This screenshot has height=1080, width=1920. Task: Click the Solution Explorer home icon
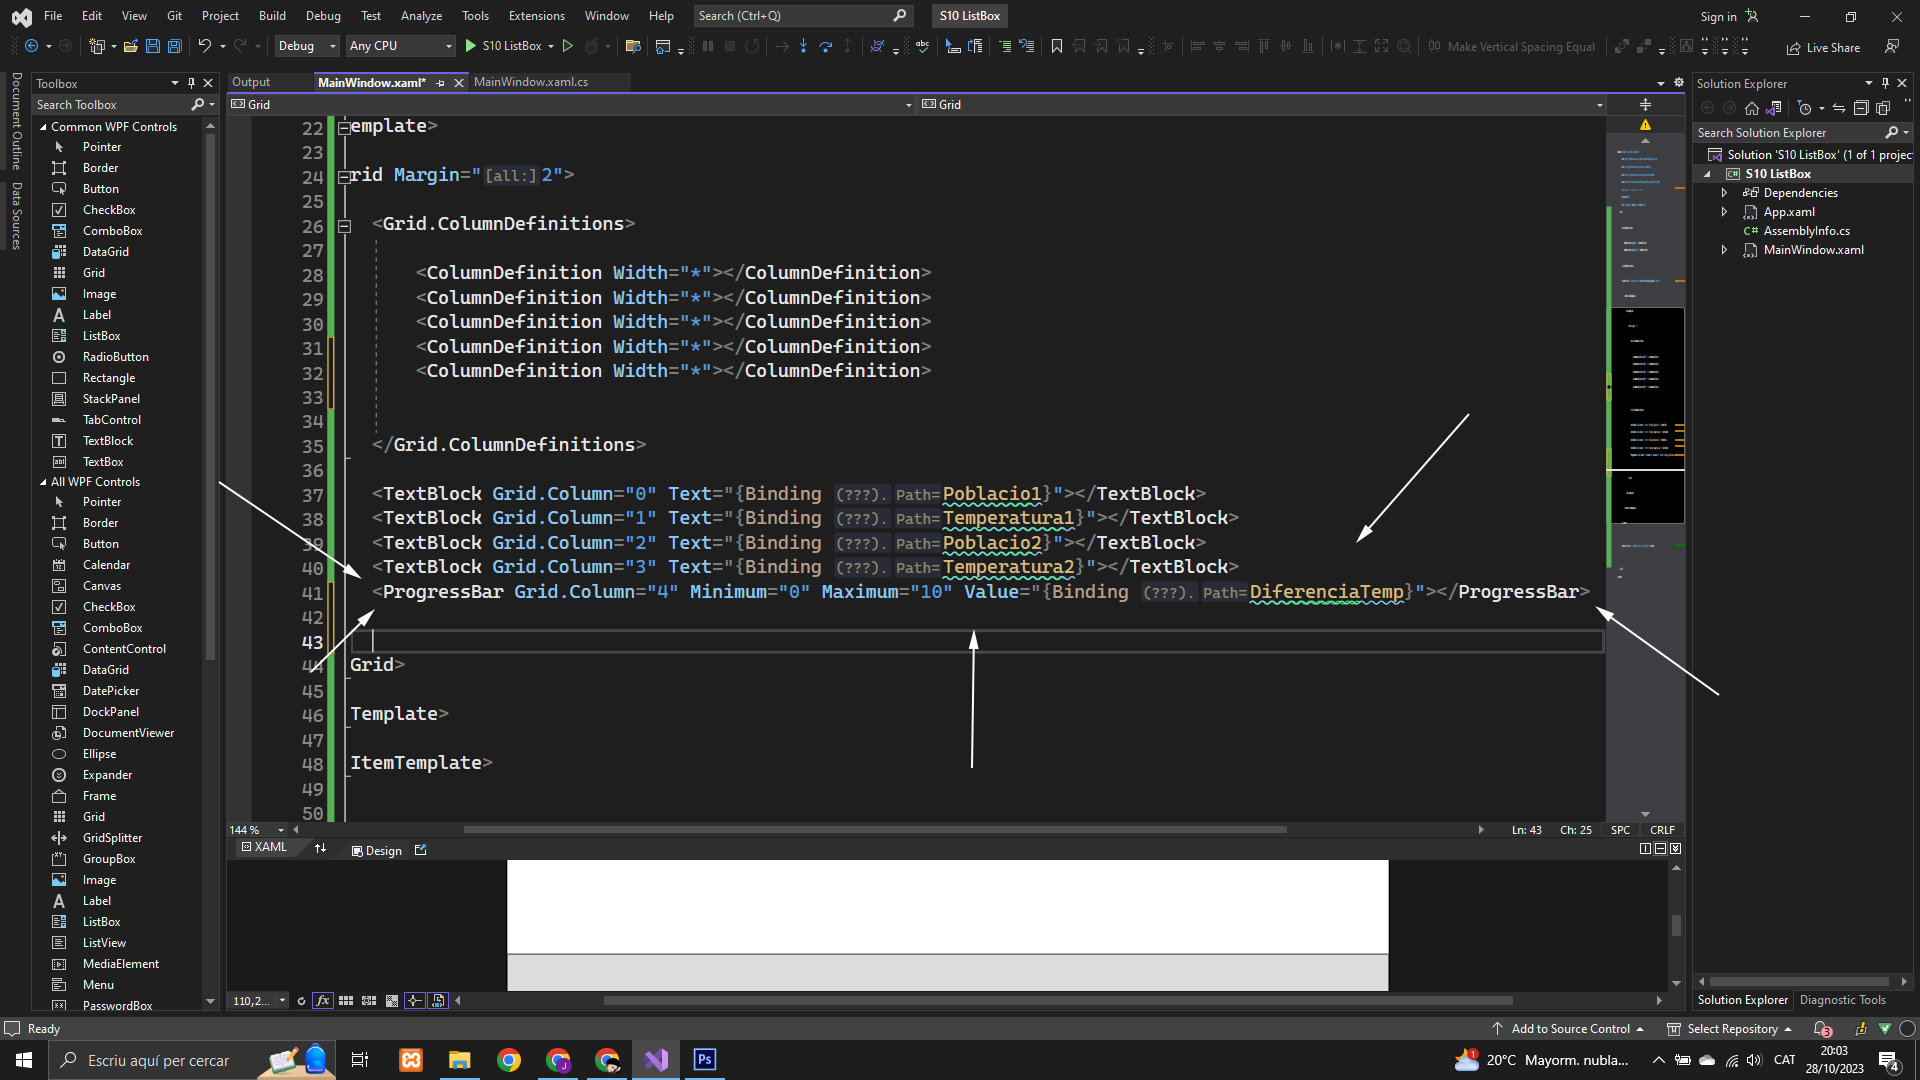[1751, 108]
